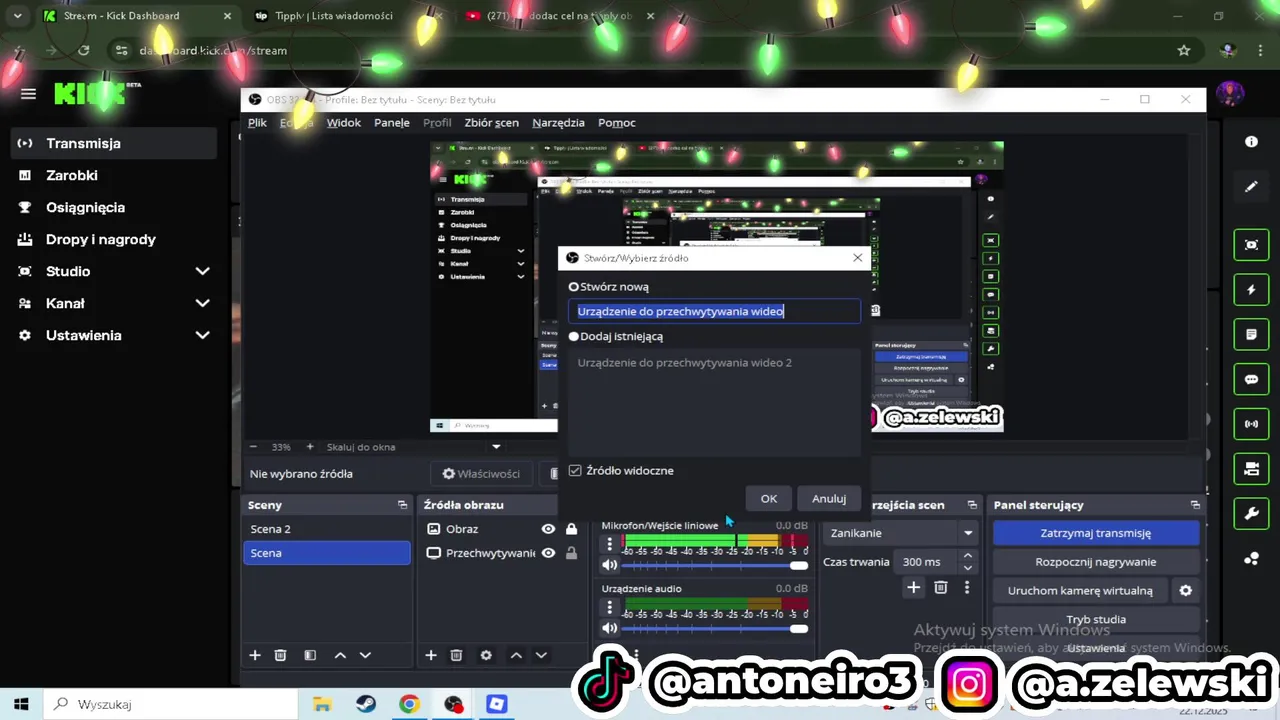1280x720 pixels.
Task: Click Rozpocznij nagrywanie button
Action: tap(1095, 562)
